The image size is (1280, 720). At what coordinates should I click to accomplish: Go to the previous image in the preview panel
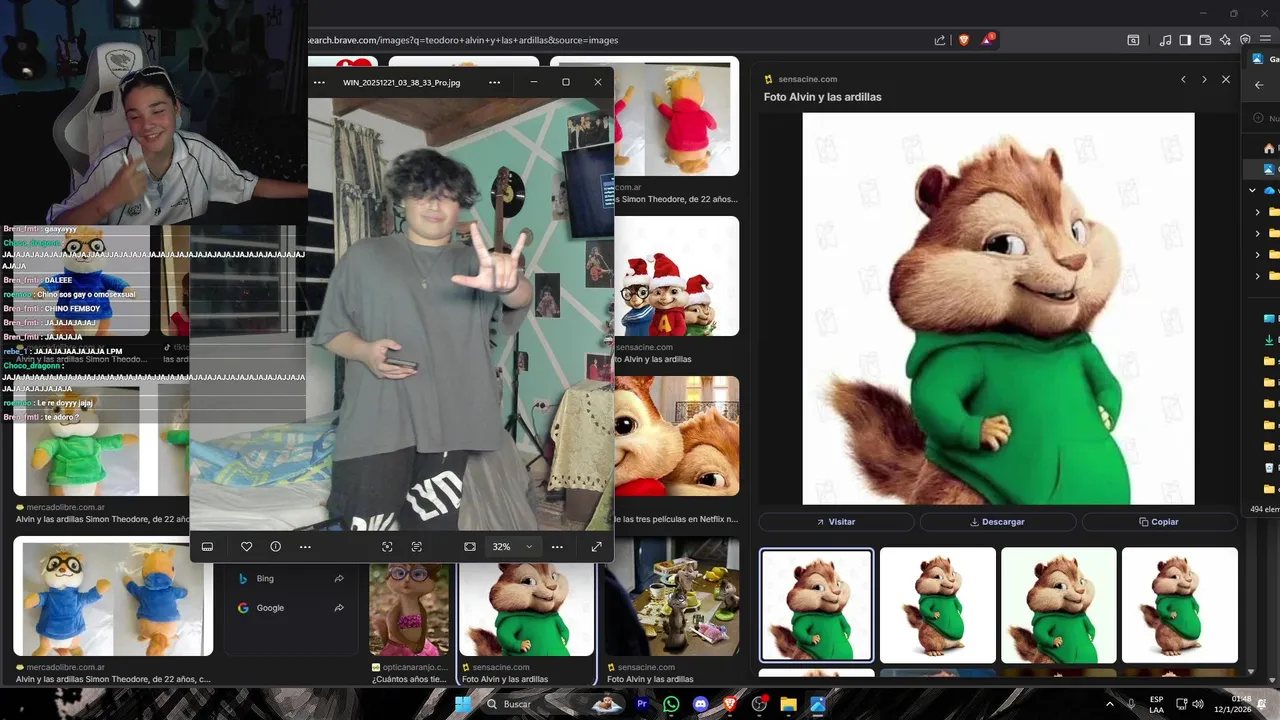[1183, 79]
